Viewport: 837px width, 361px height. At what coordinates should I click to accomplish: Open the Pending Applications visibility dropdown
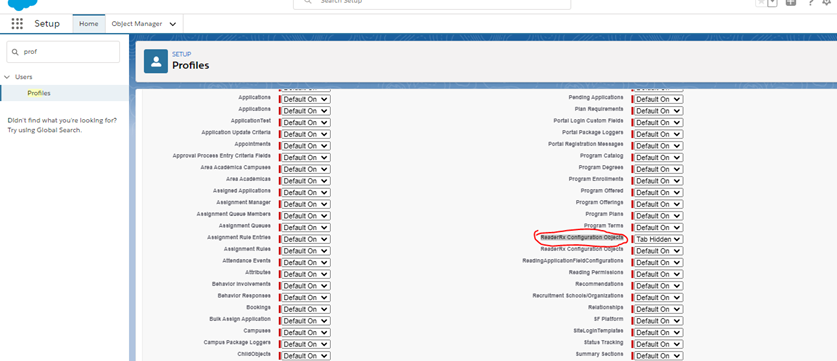pos(658,99)
